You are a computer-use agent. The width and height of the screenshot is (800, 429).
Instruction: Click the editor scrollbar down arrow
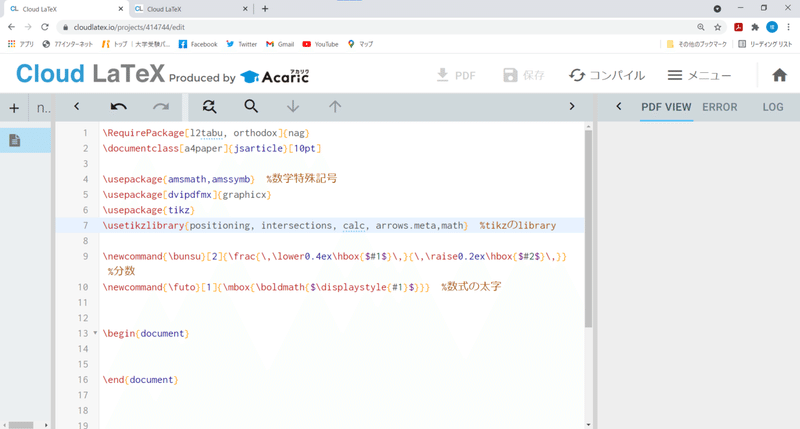tap(588, 424)
